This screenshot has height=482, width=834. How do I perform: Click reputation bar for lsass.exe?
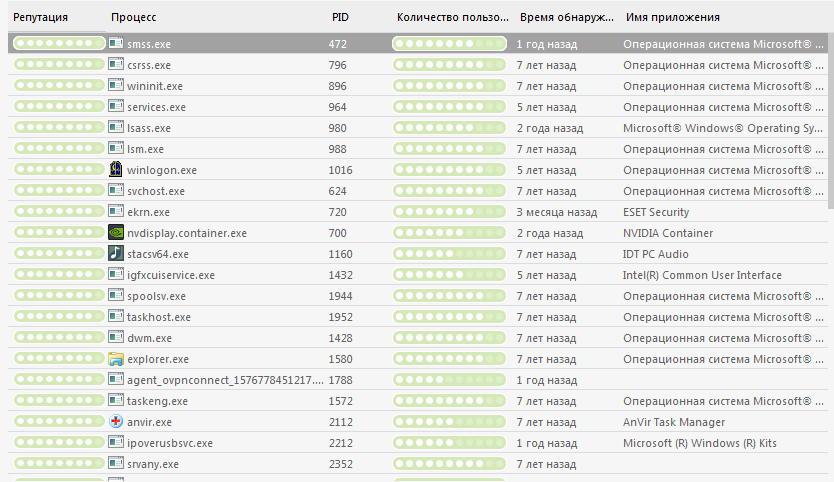pyautogui.click(x=60, y=128)
